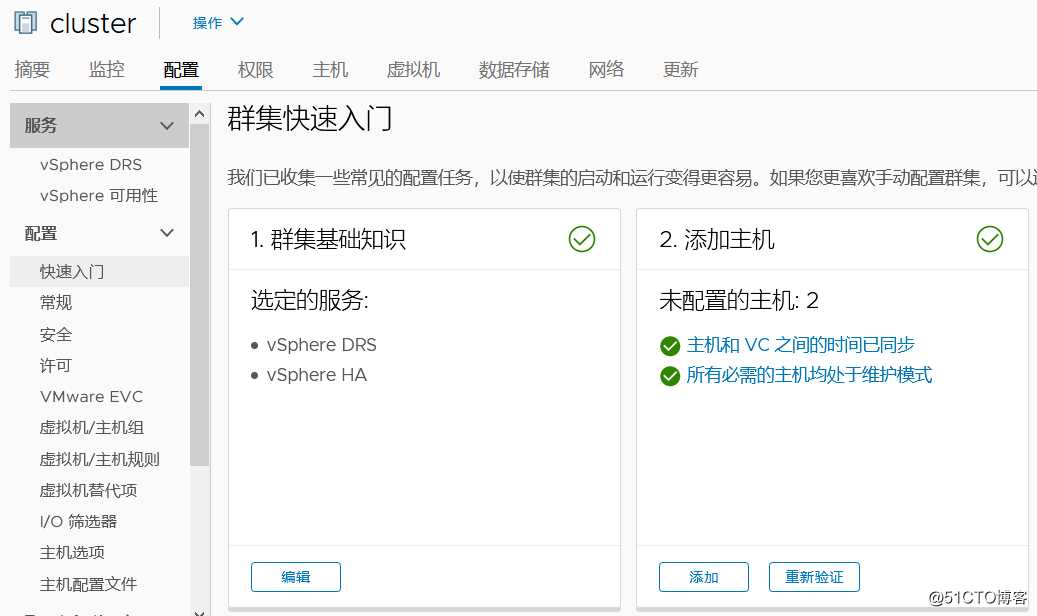This screenshot has width=1037, height=616.
Task: Click the green check icon beside 群集基础知识
Action: (582, 239)
